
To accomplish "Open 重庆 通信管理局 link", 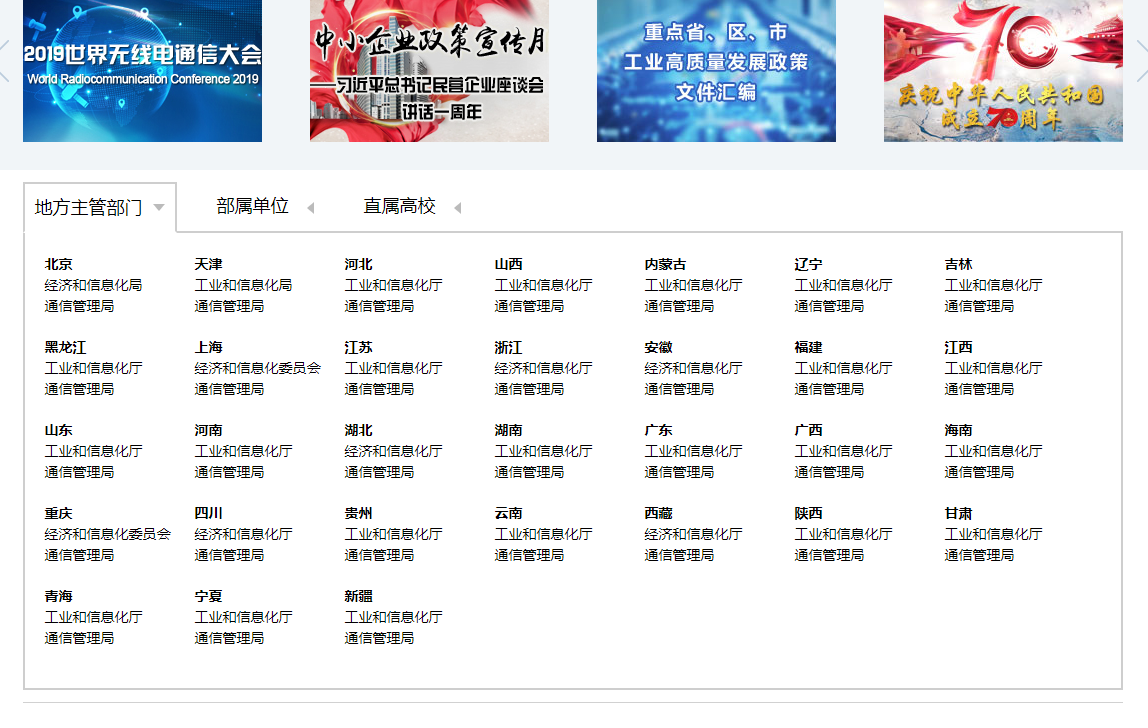I will [79, 555].
